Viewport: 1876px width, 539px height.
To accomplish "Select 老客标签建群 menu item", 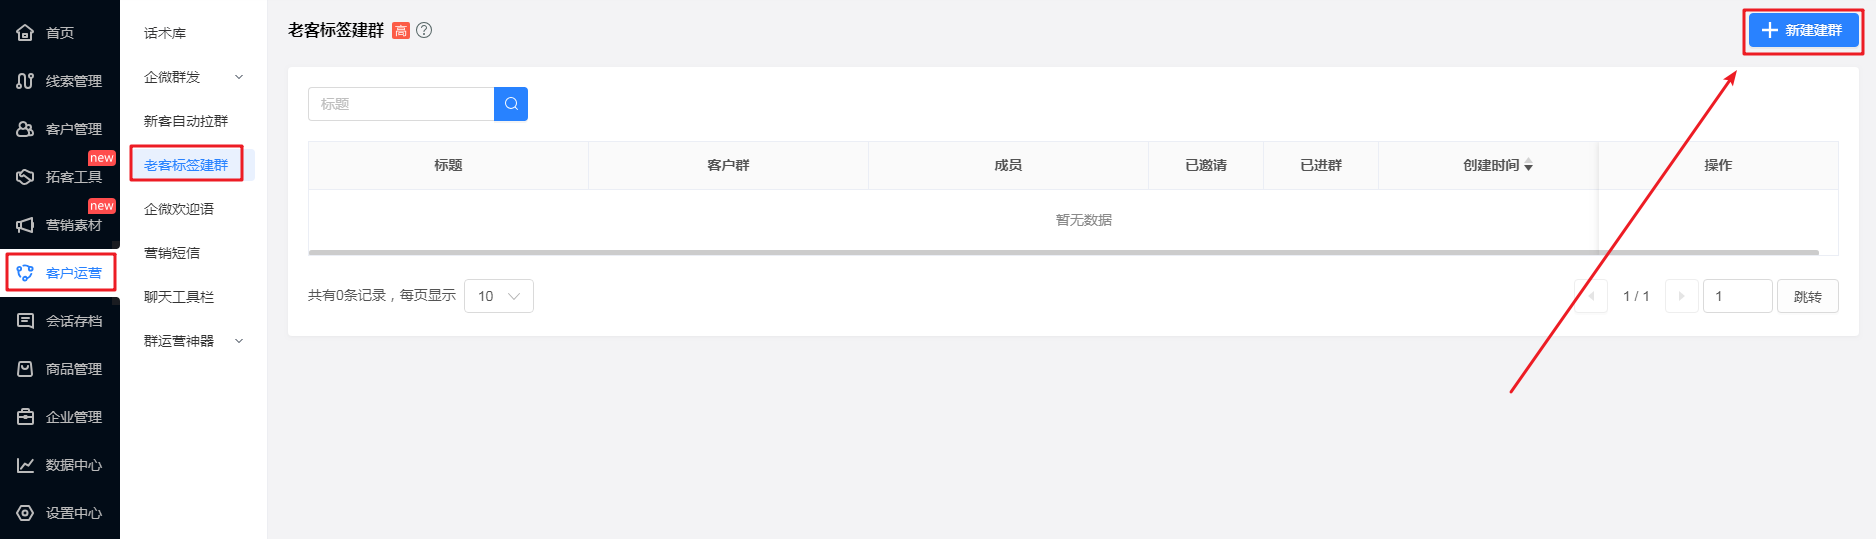I will coord(186,165).
